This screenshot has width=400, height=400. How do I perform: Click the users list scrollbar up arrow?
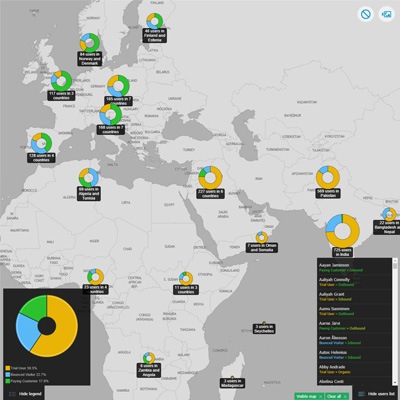click(395, 260)
